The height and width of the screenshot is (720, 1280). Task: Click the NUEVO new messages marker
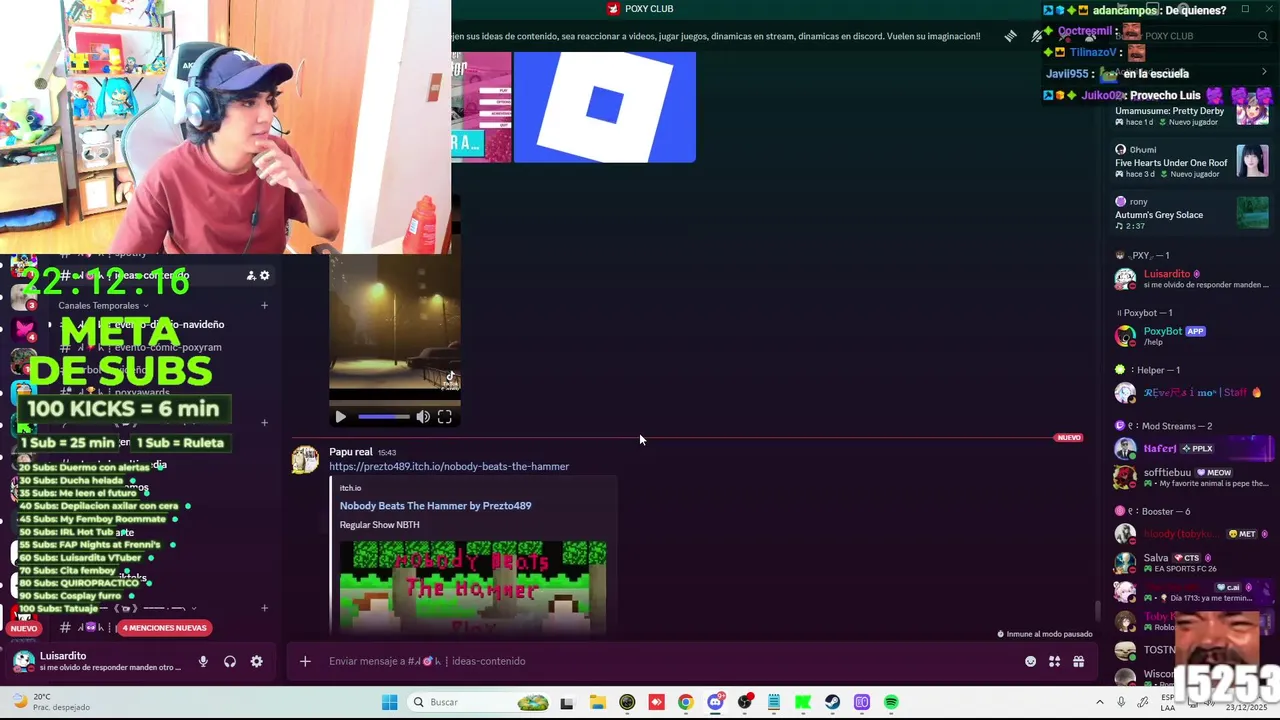point(1069,437)
